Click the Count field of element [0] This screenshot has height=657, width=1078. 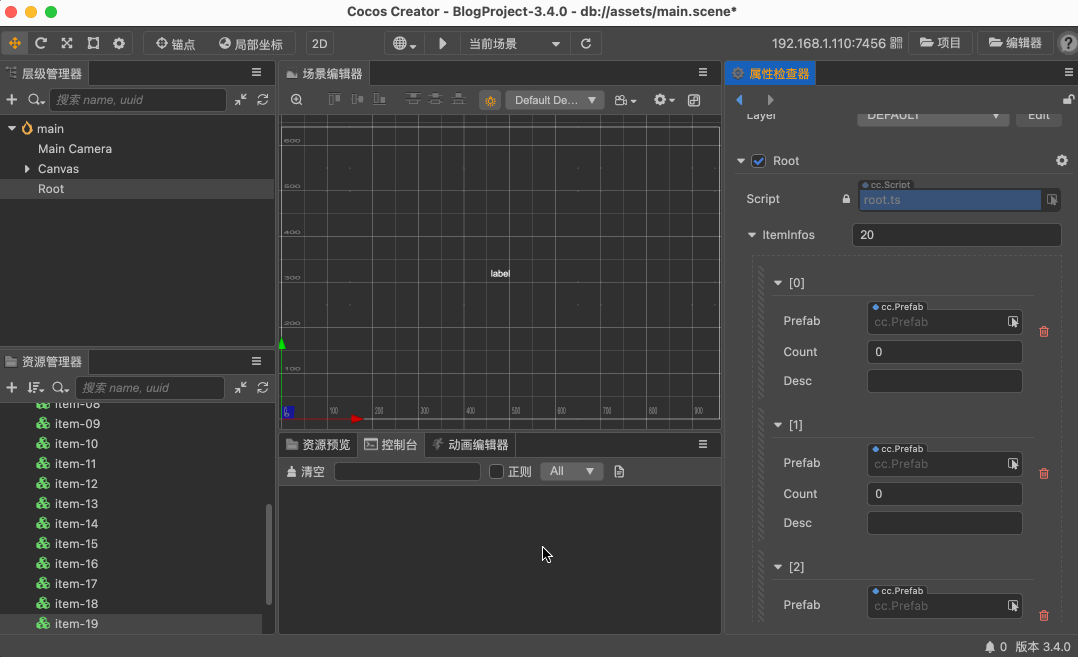(x=945, y=352)
